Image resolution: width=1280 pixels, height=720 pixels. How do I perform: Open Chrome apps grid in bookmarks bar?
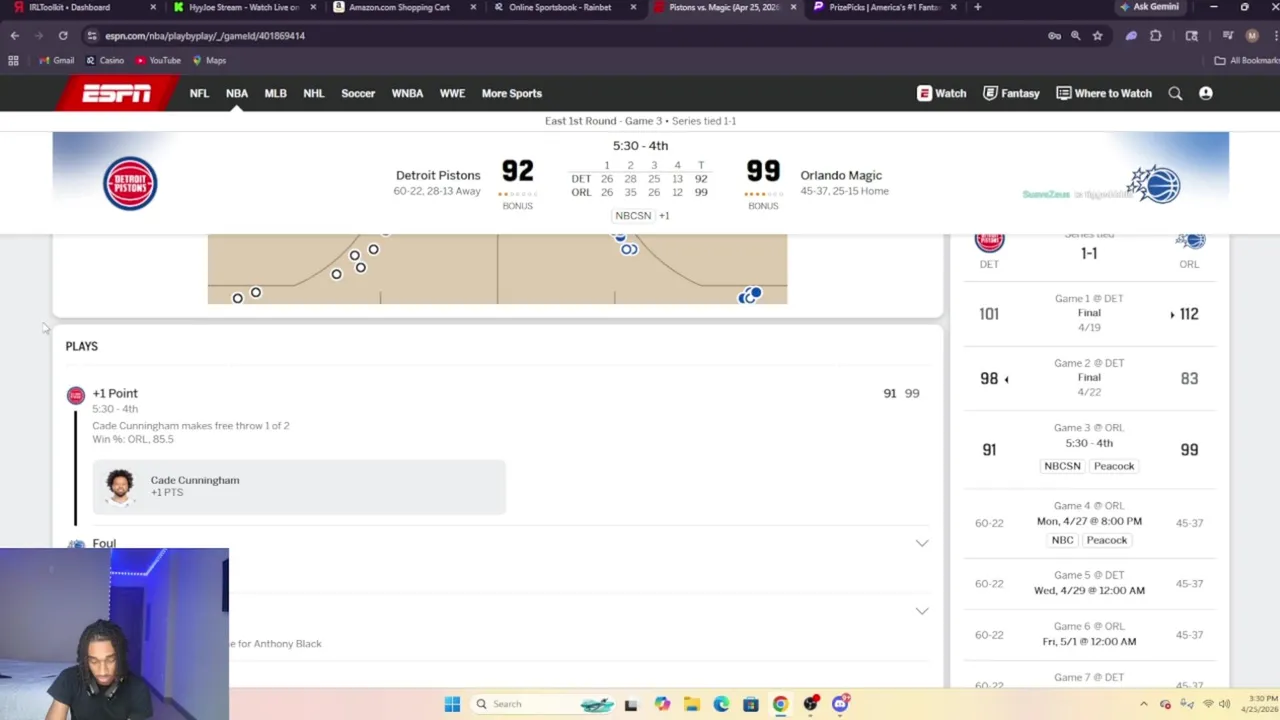(x=13, y=60)
